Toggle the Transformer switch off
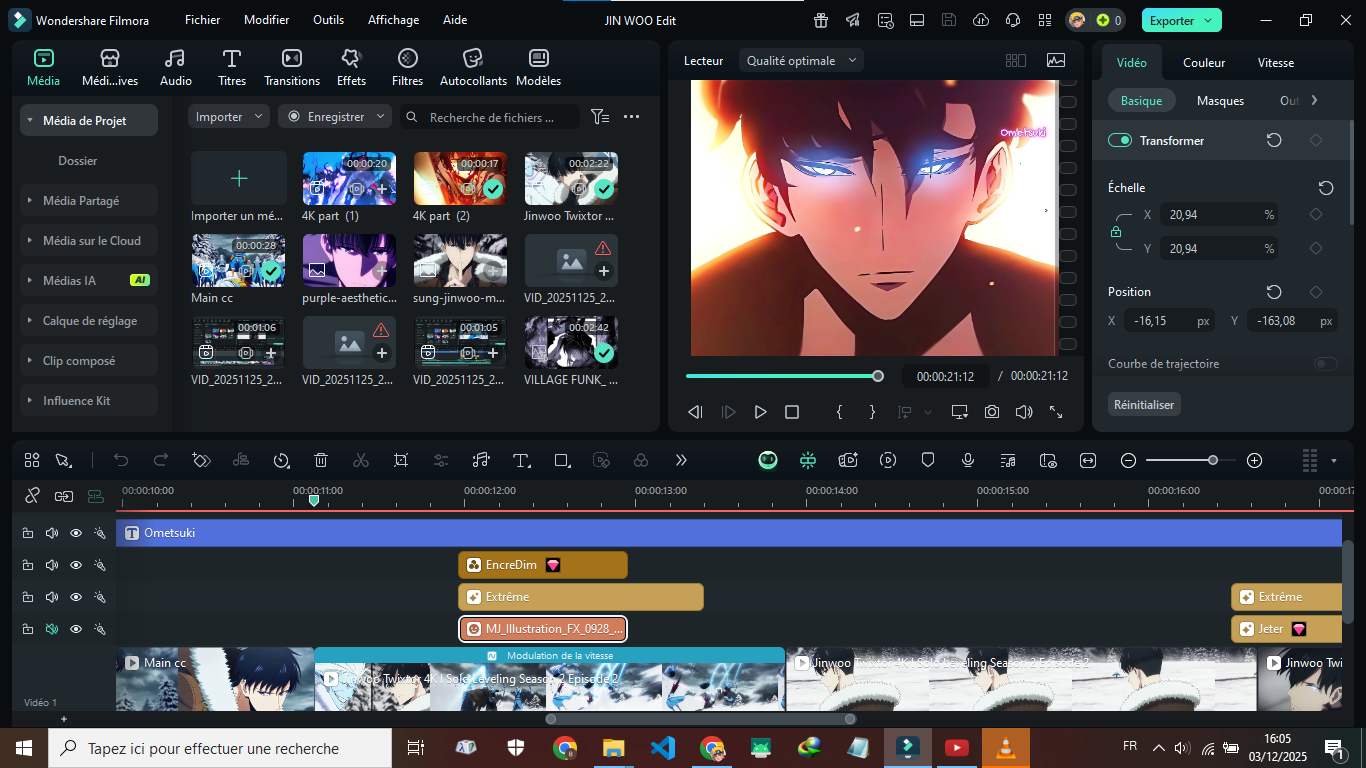 coord(1119,141)
